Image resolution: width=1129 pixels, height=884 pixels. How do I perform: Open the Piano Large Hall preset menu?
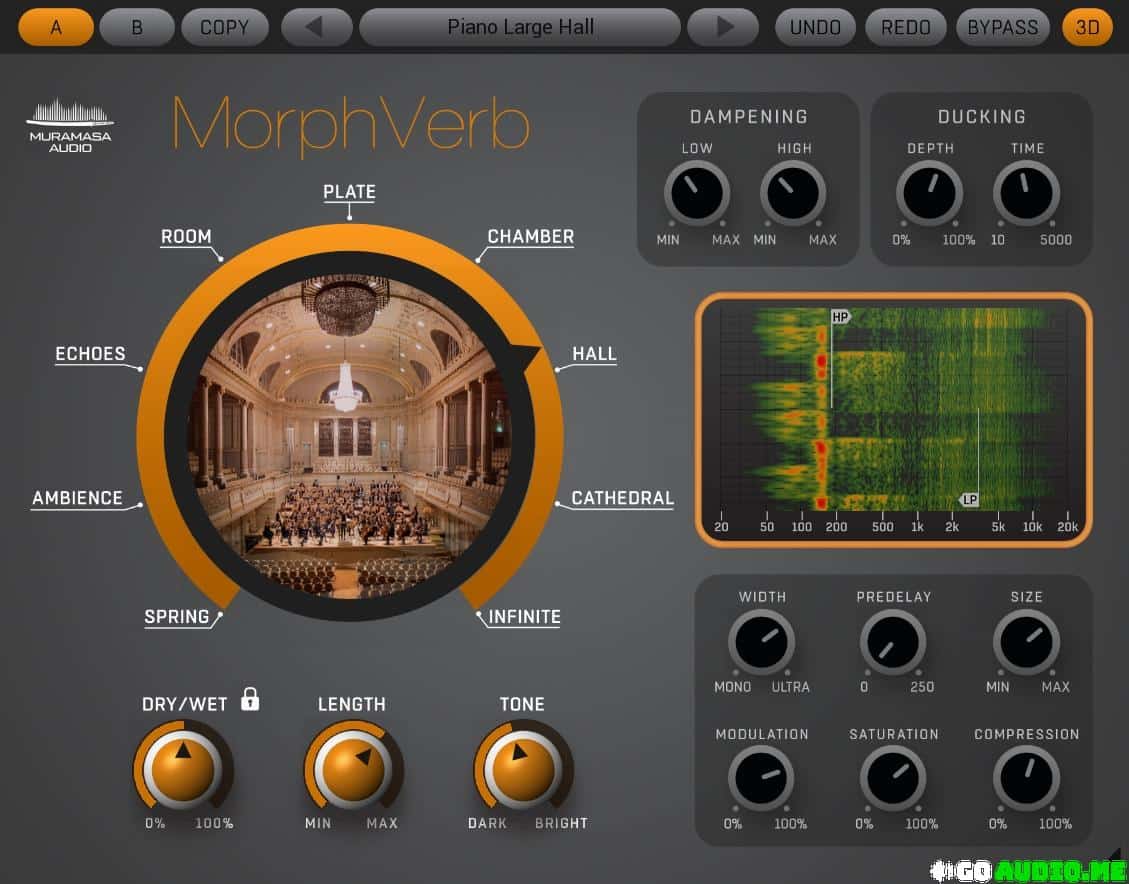[520, 28]
